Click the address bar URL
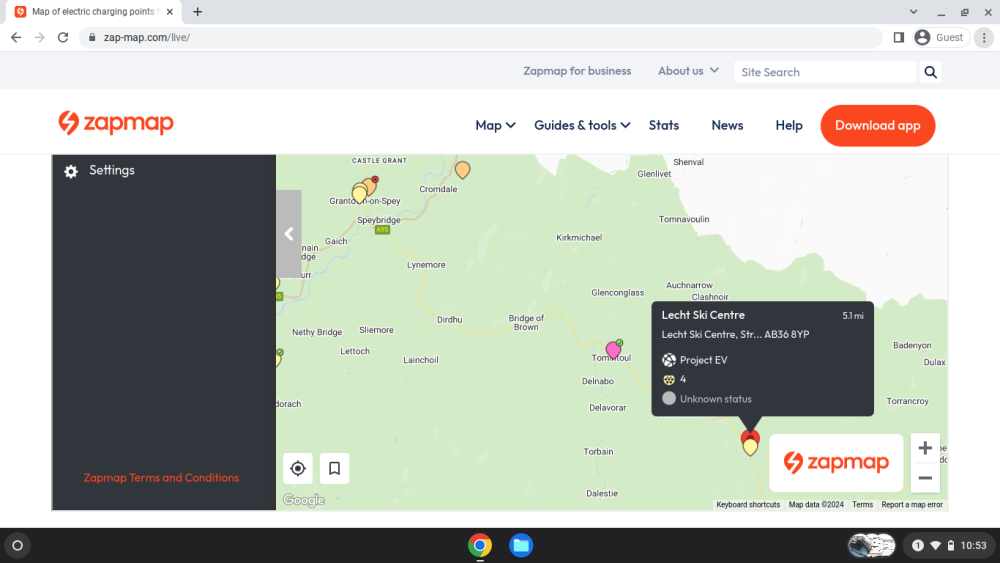 (x=147, y=38)
